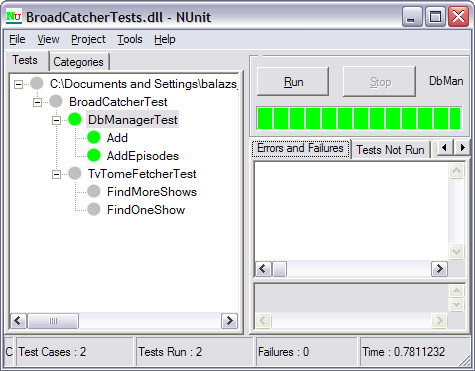Click stack trace pane scroll right arrow
475x371 pixels.
pos(439,321)
